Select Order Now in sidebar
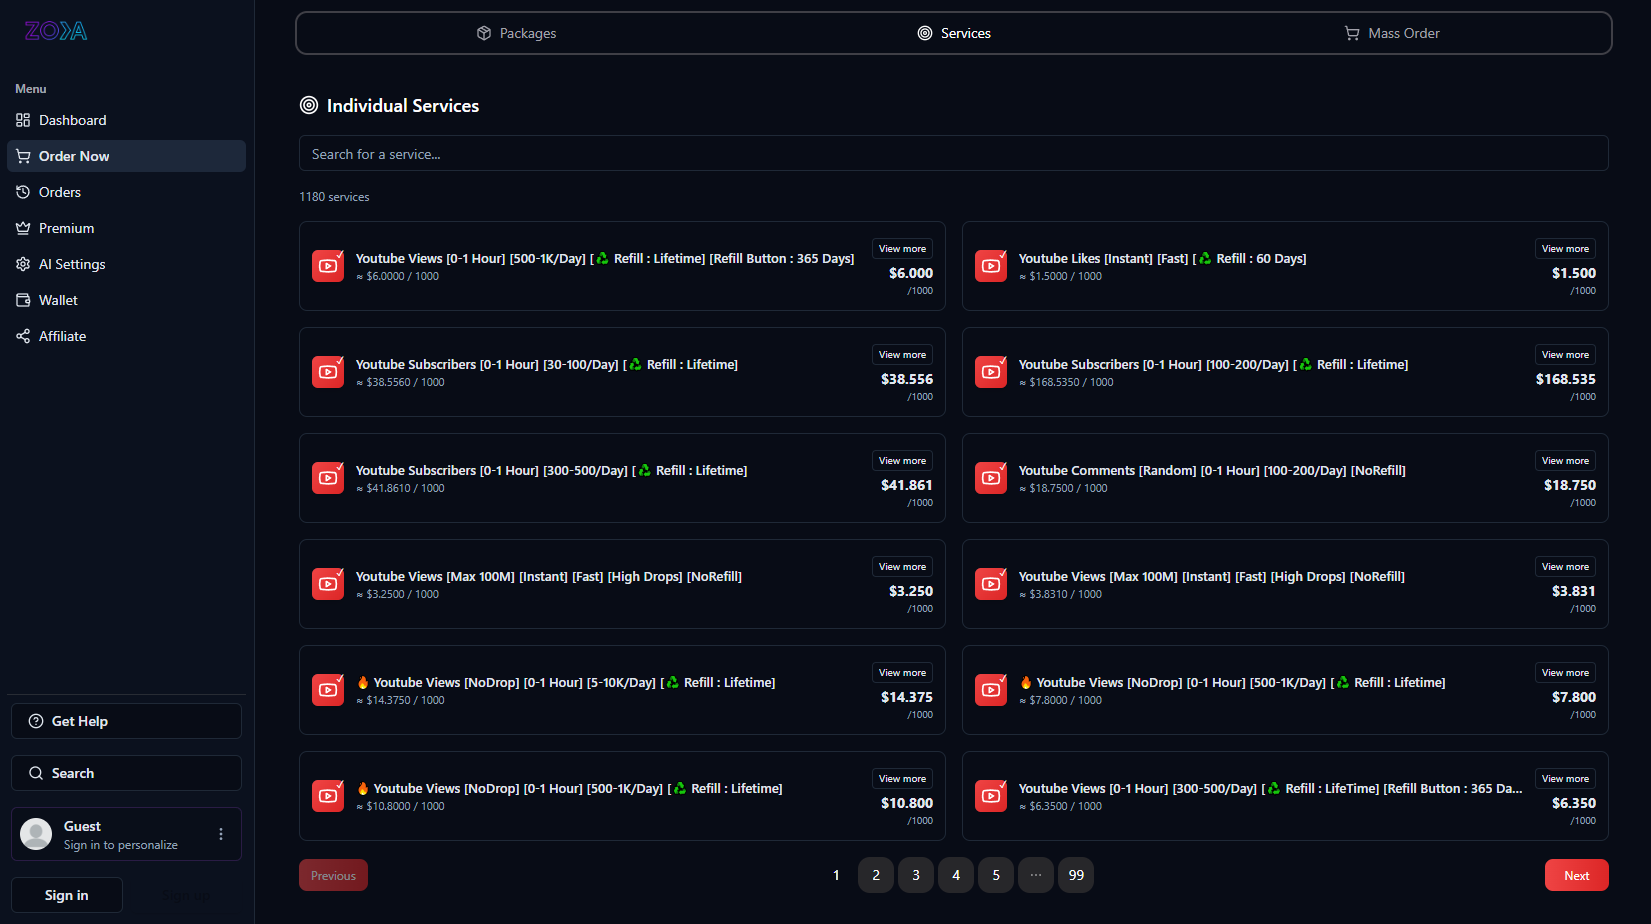 pos(126,156)
